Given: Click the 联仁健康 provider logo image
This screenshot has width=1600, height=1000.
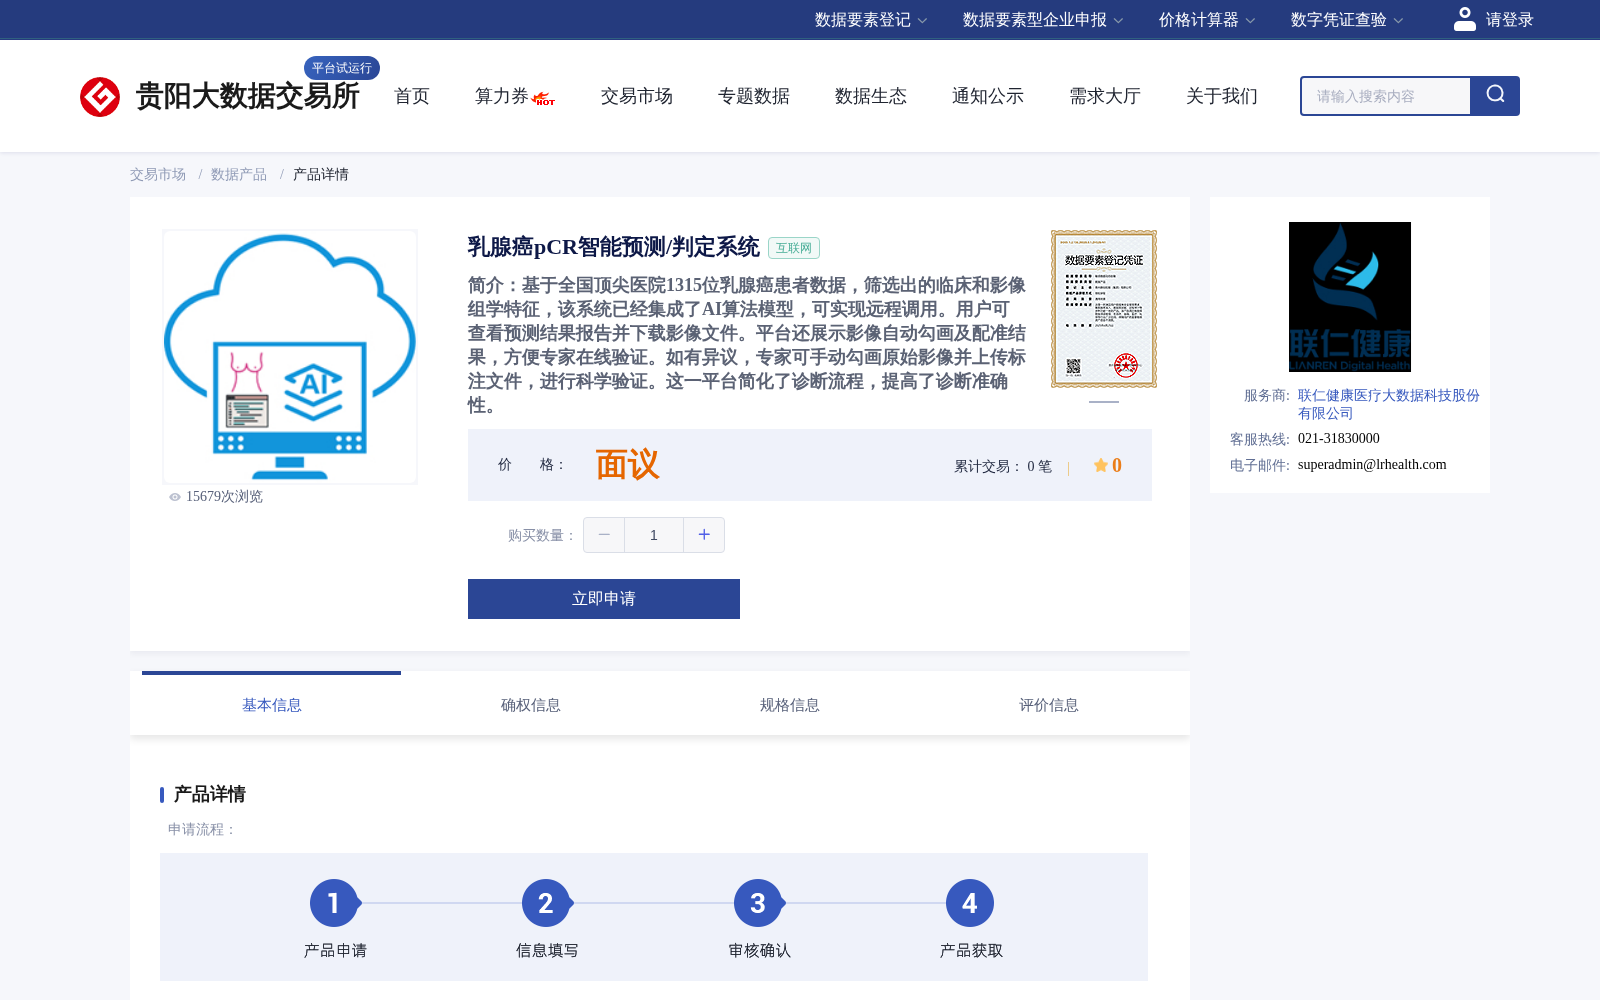Looking at the screenshot, I should (x=1350, y=297).
